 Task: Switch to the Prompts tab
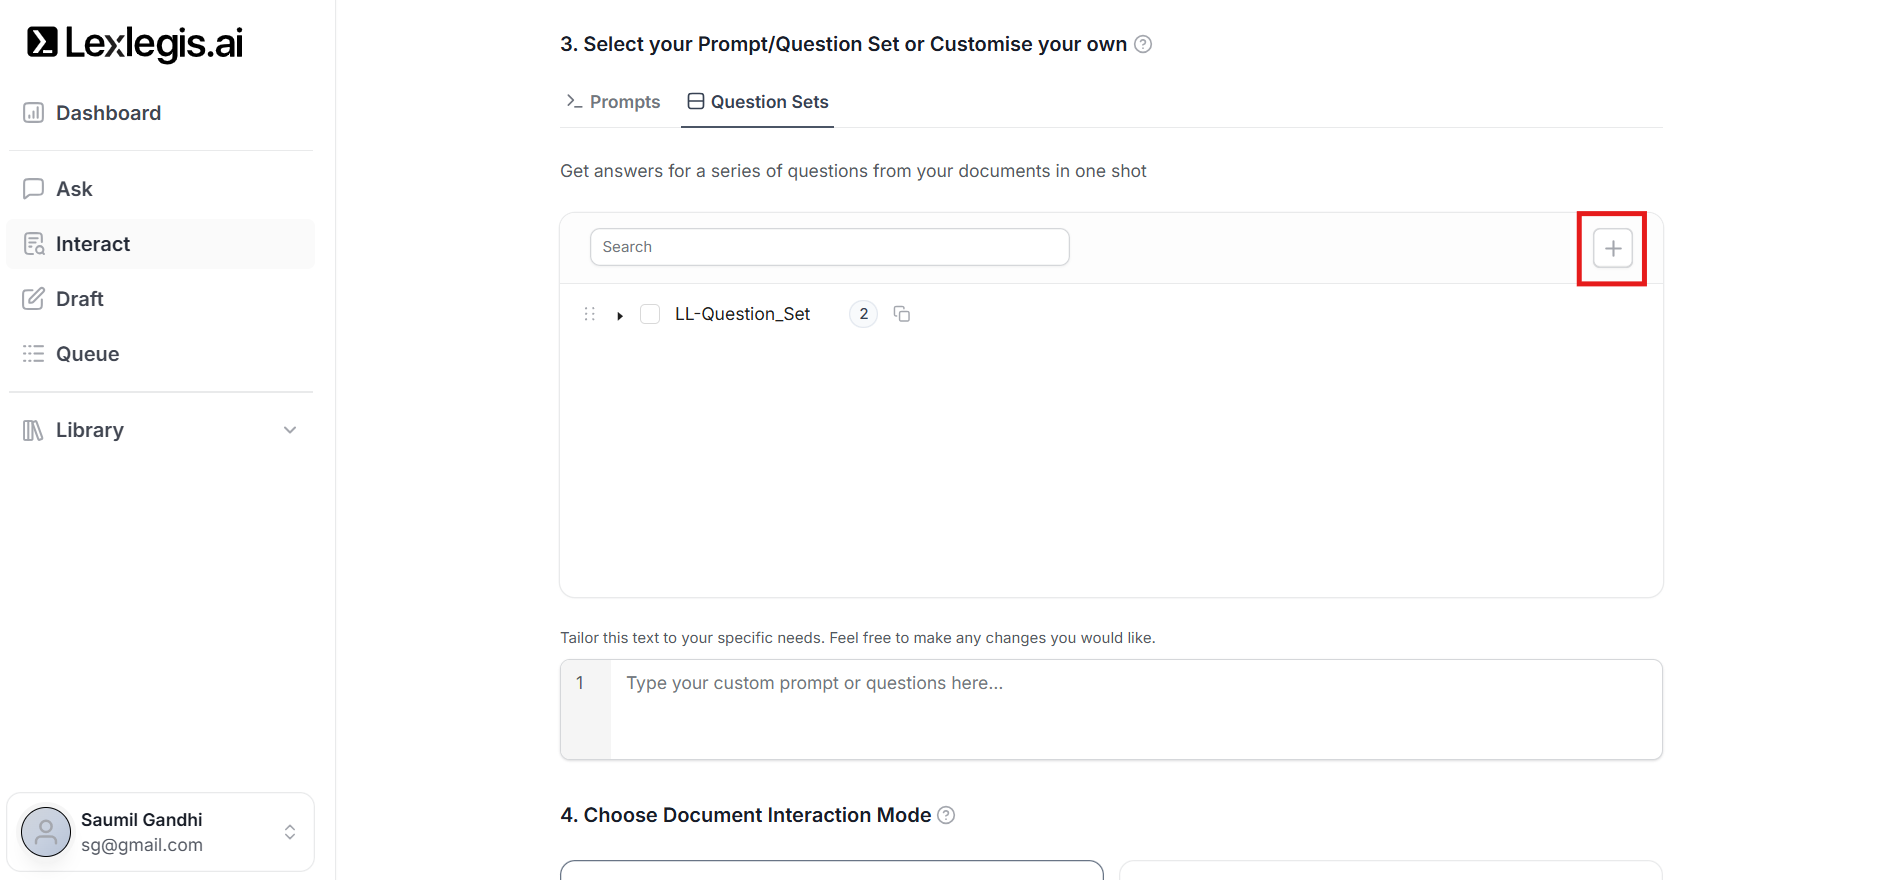tap(613, 102)
